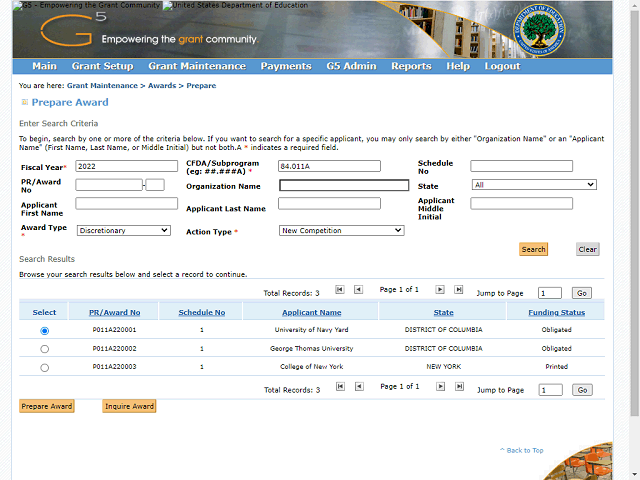Viewport: 640px width, 480px height.
Task: Focus the PR/Award No suffix field
Action: point(155,185)
